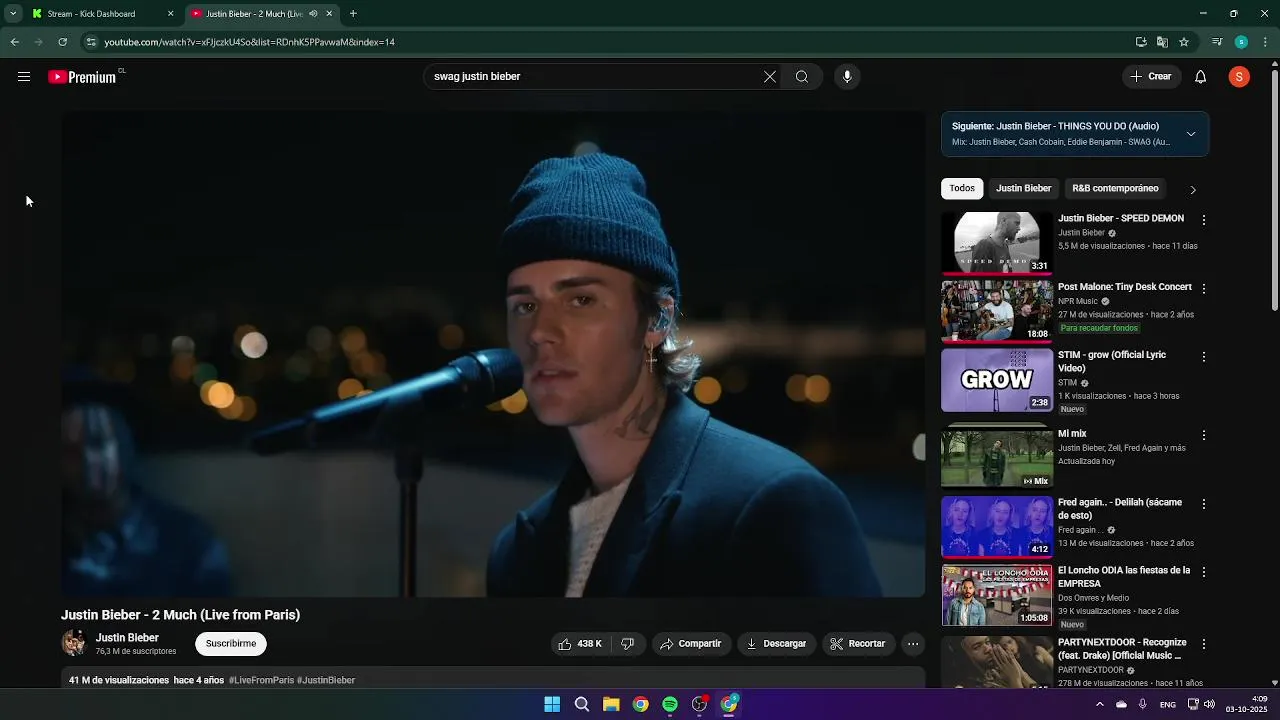
Task: Open the #JustinBieber hashtag
Action: 326,680
